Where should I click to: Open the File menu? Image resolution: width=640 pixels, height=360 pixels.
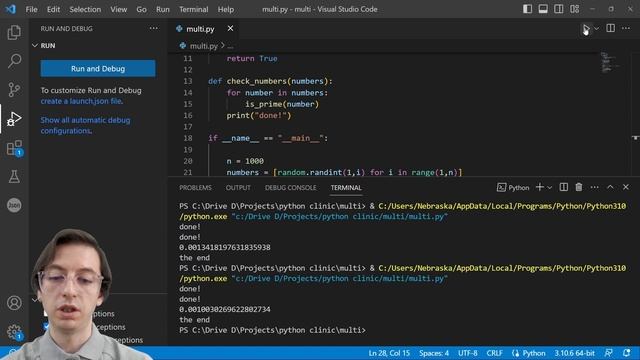pos(31,9)
